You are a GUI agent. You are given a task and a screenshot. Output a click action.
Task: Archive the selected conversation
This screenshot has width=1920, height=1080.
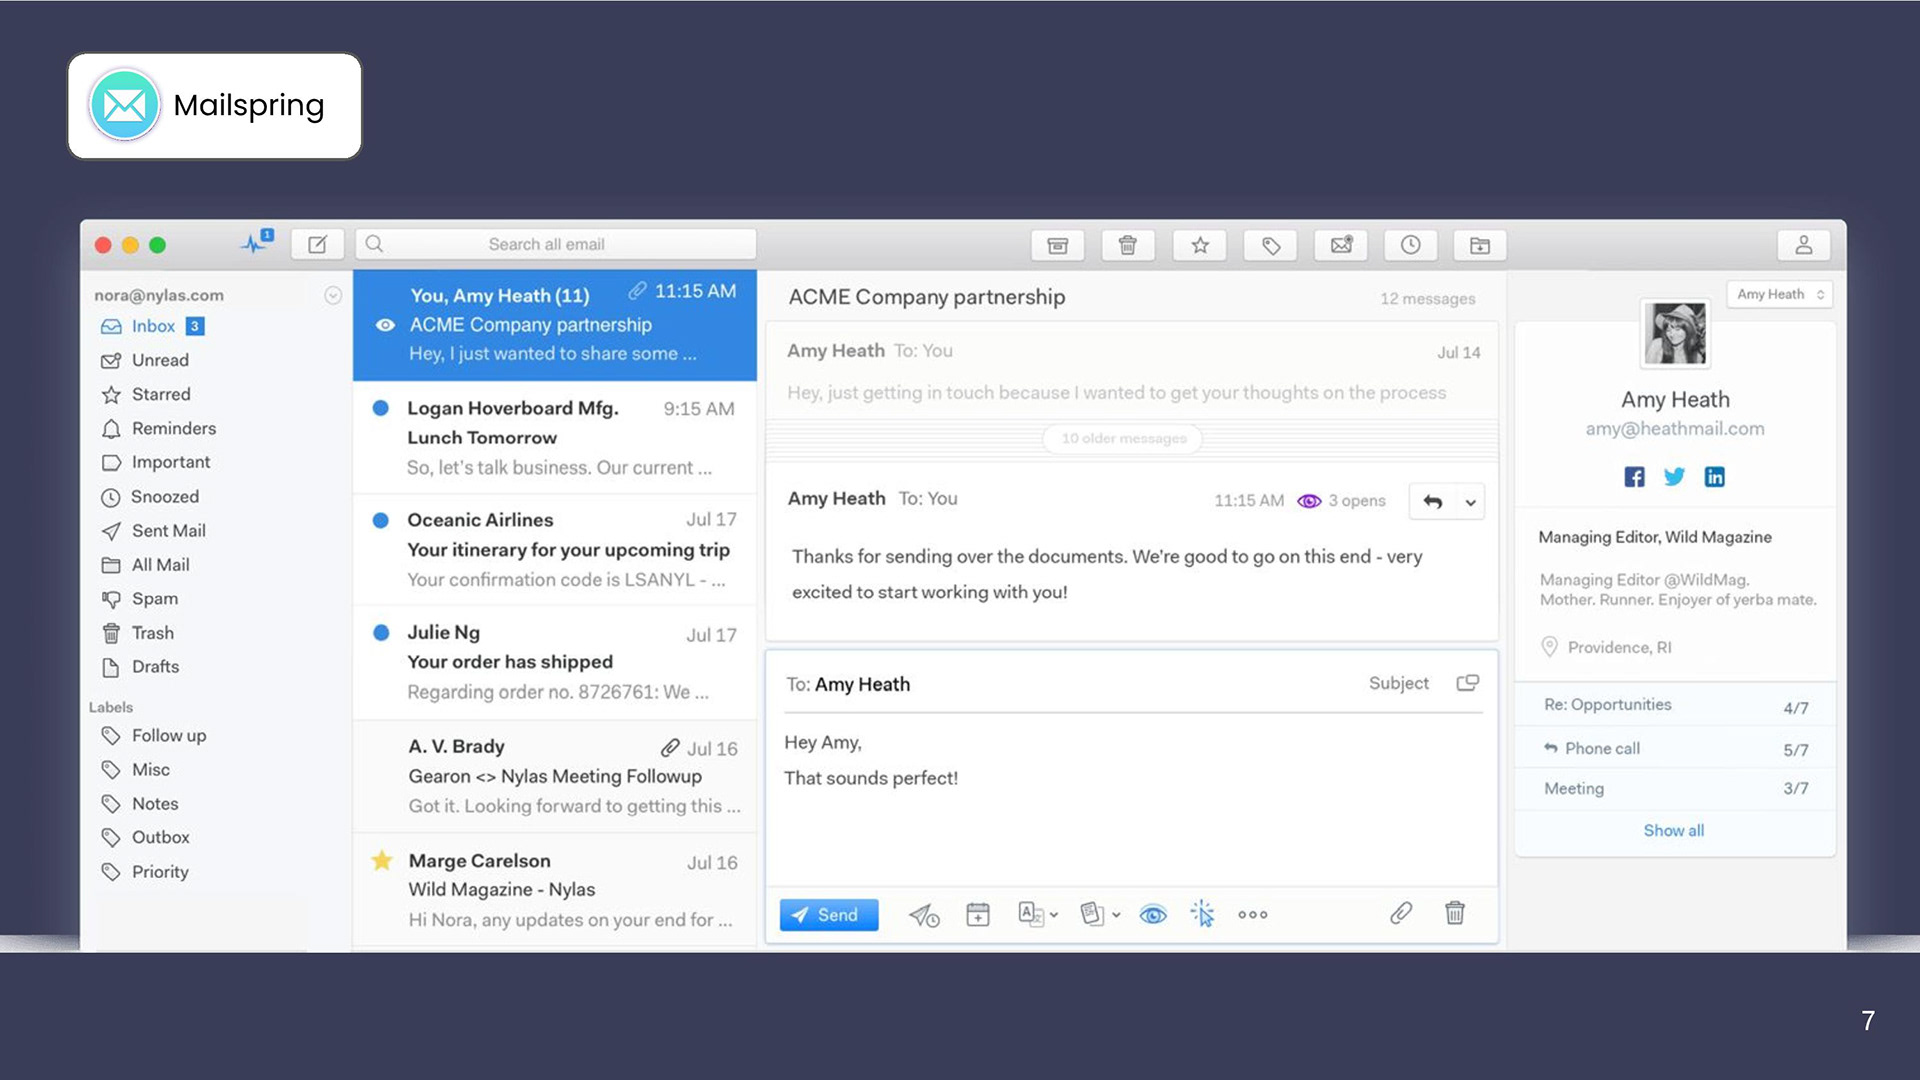1057,245
